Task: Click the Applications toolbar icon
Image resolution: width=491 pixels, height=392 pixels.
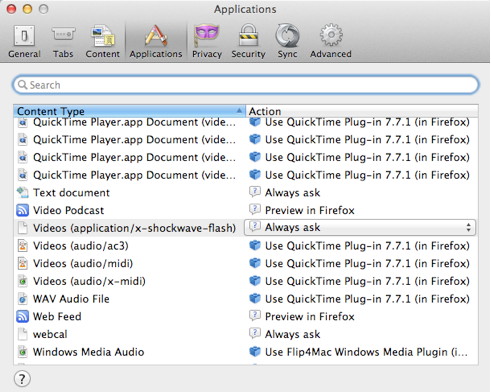Action: coord(156,42)
